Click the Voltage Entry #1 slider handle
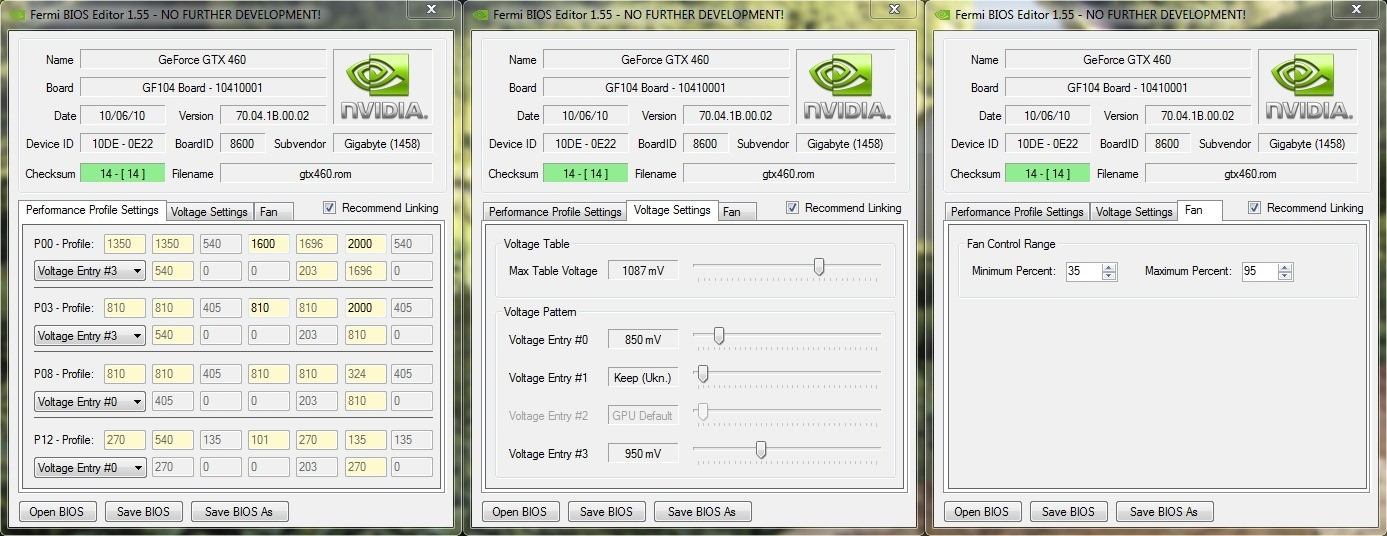This screenshot has height=536, width=1387. (x=703, y=374)
